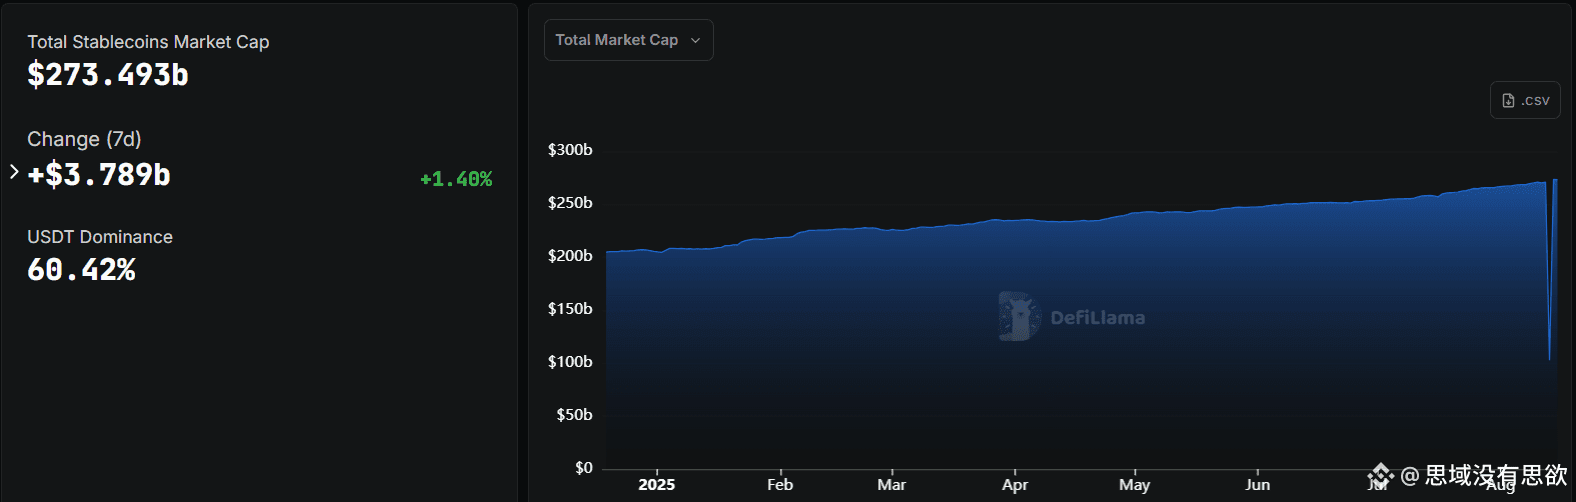Click the file download icon beside .csv
The height and width of the screenshot is (502, 1576).
coord(1508,101)
